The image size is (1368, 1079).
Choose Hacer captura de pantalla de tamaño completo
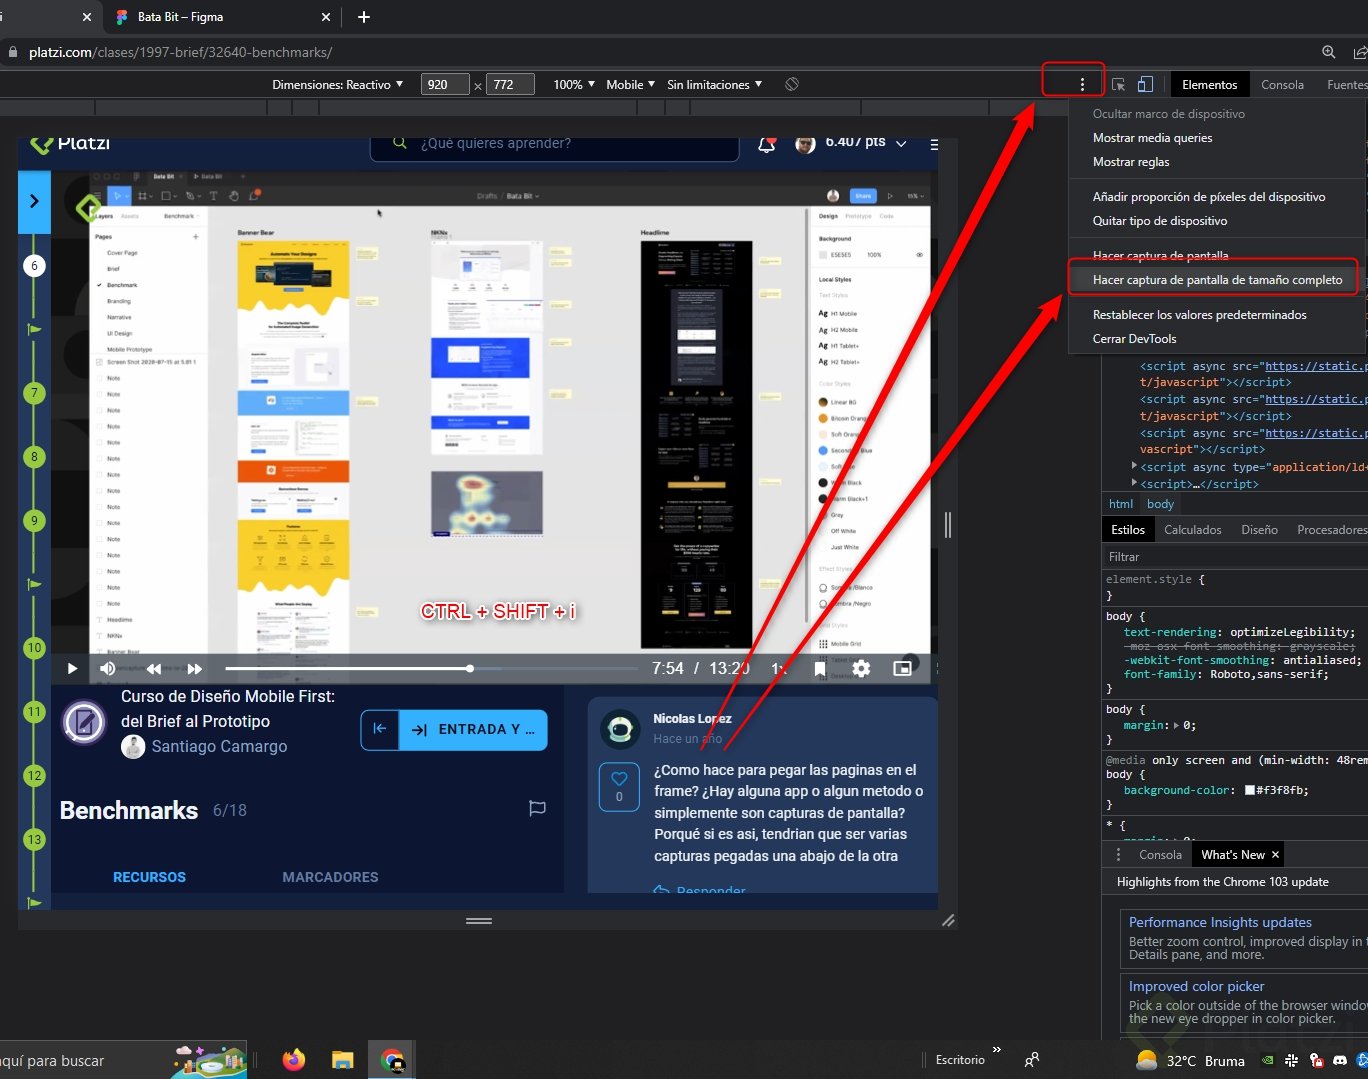[1217, 280]
